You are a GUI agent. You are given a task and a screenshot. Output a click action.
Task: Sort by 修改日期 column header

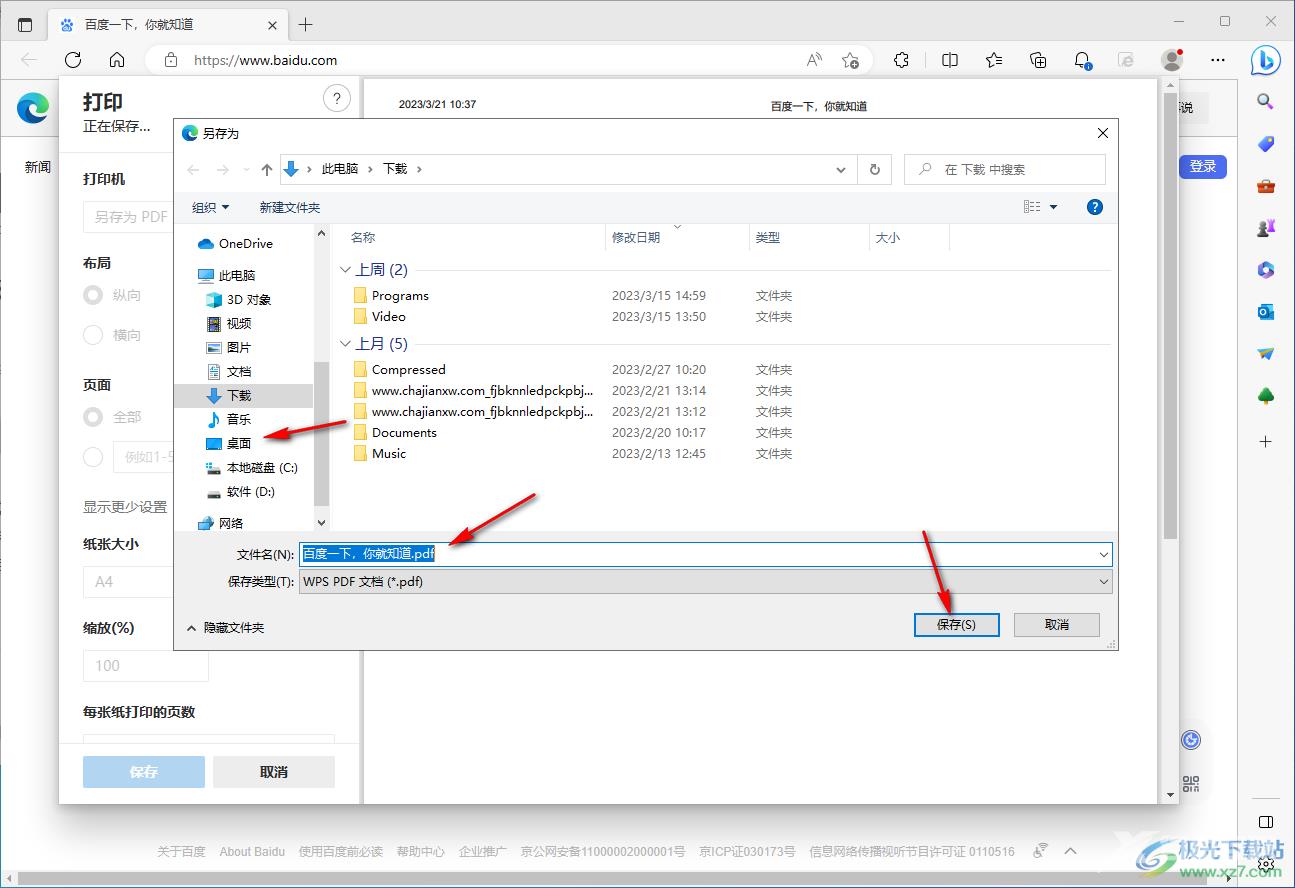[636, 237]
